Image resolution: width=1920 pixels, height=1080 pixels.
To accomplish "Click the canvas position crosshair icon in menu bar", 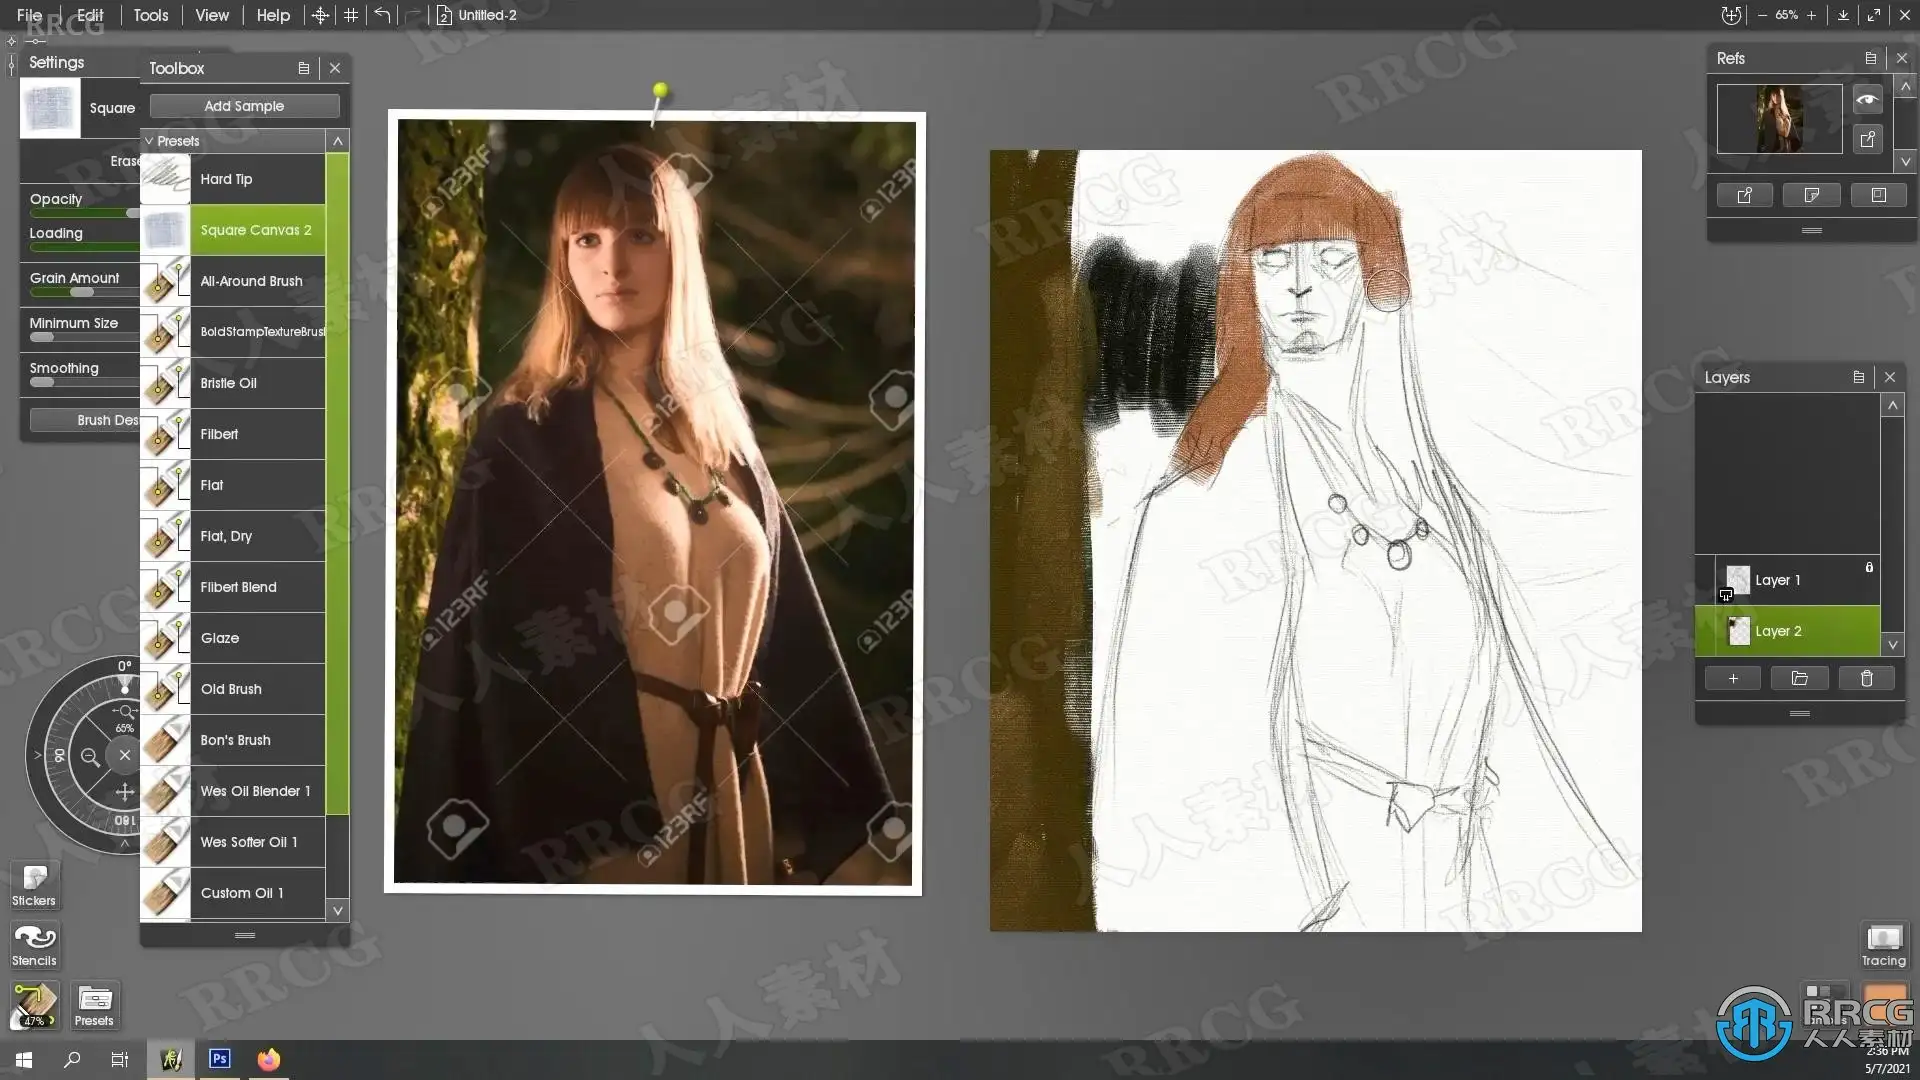I will point(320,15).
